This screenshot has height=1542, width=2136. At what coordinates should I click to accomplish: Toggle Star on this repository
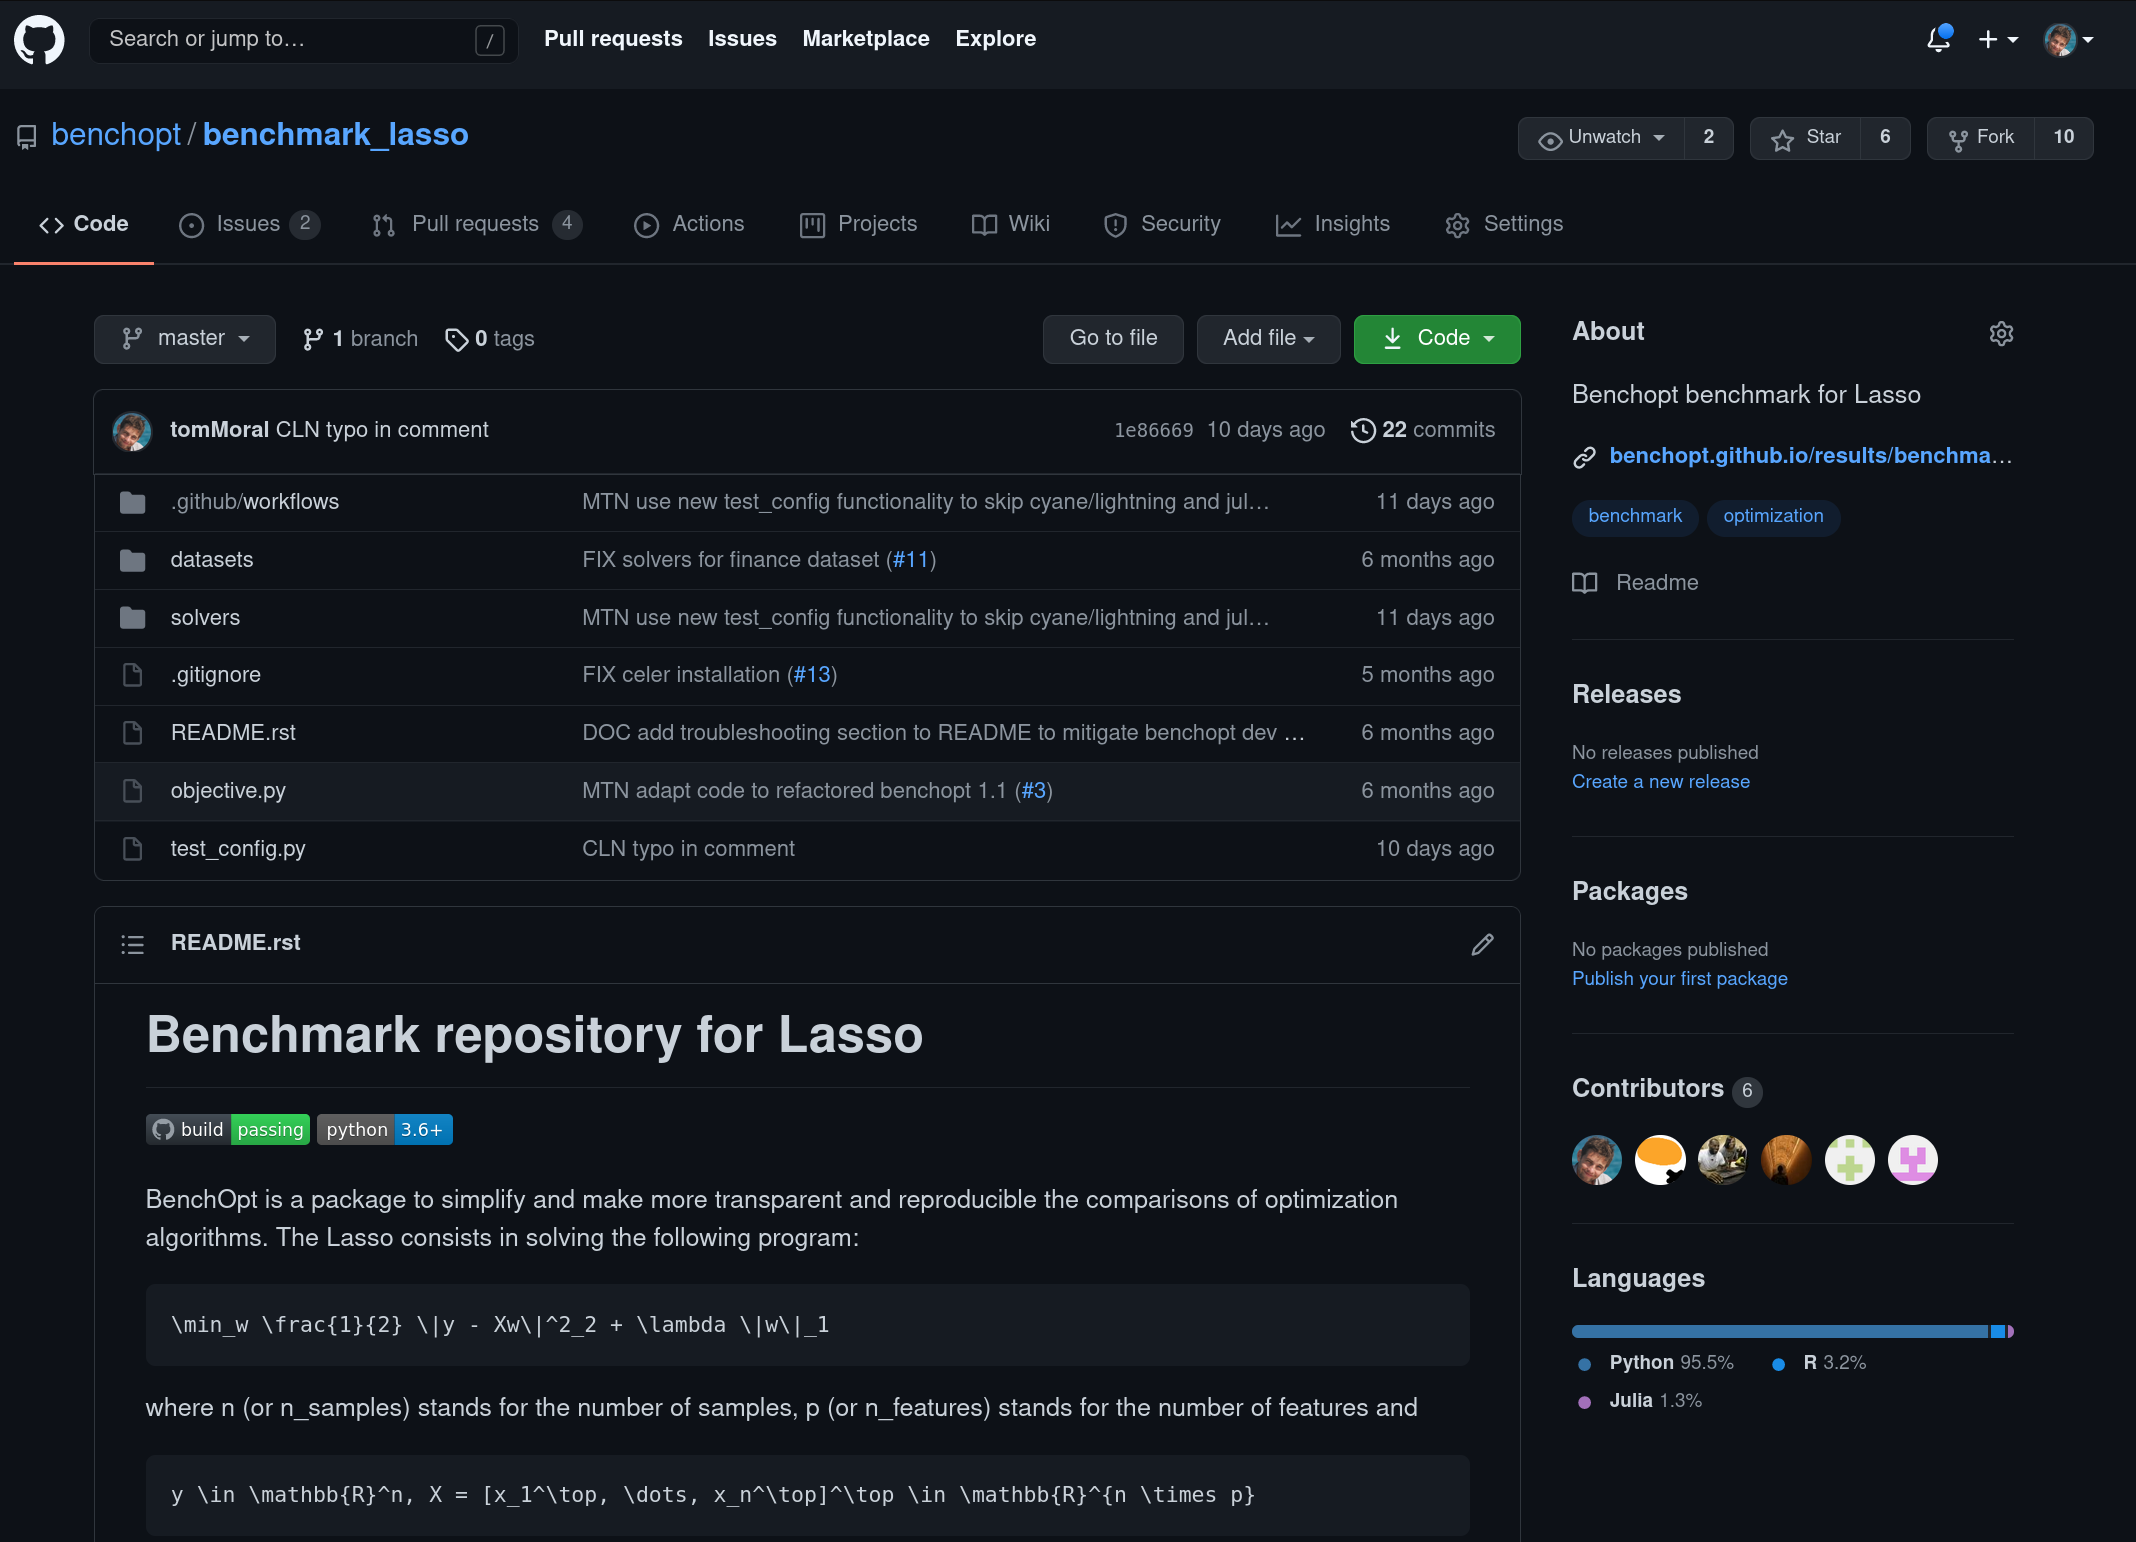(1805, 138)
